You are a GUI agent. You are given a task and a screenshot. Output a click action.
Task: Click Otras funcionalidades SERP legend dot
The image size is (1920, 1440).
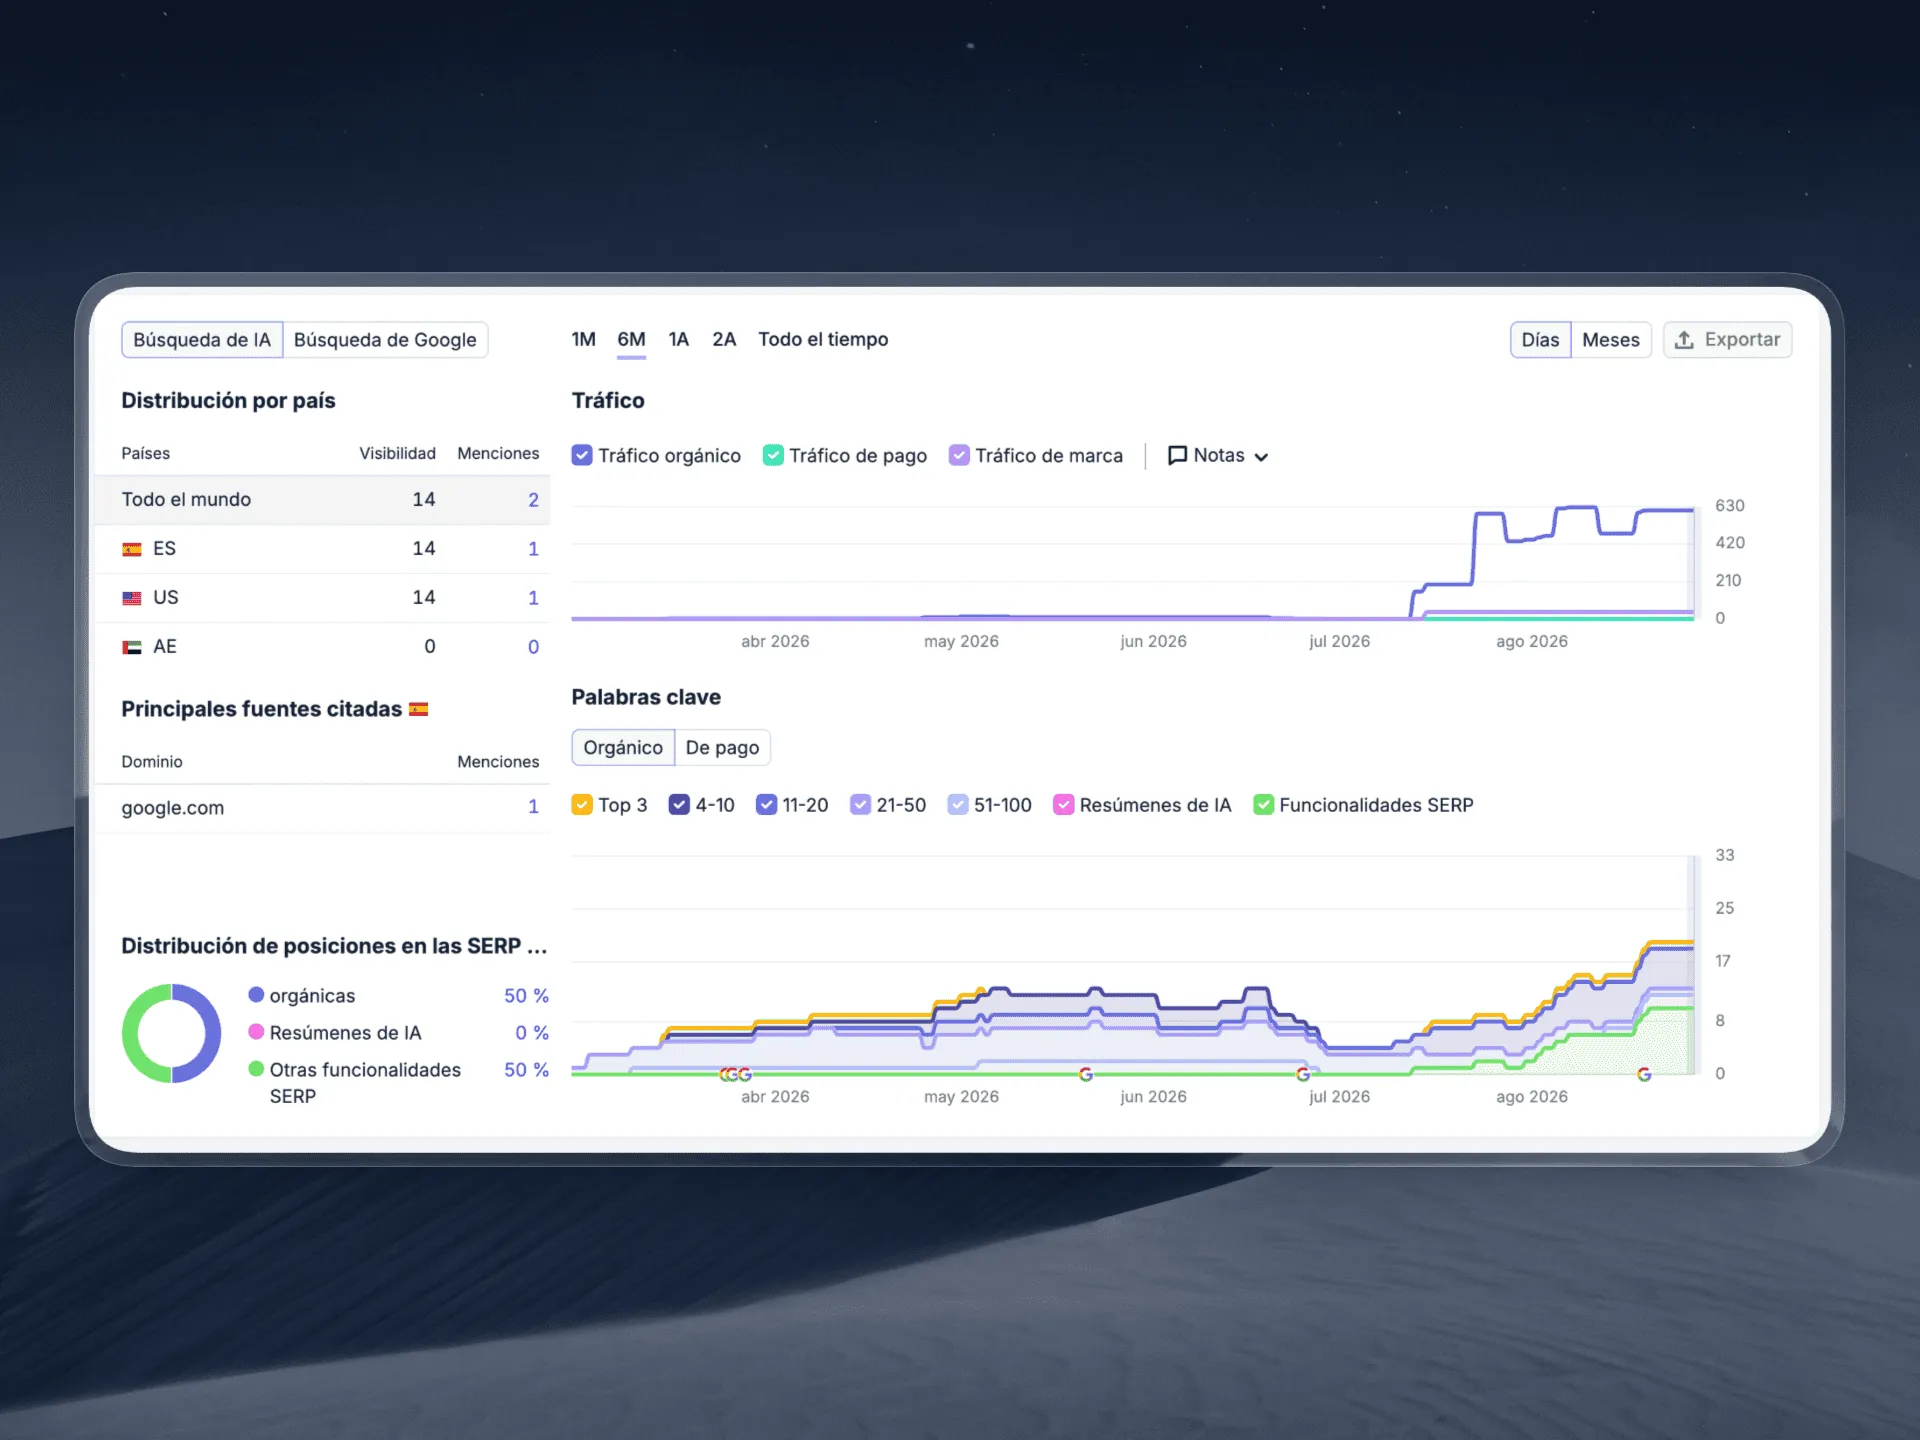tap(256, 1069)
